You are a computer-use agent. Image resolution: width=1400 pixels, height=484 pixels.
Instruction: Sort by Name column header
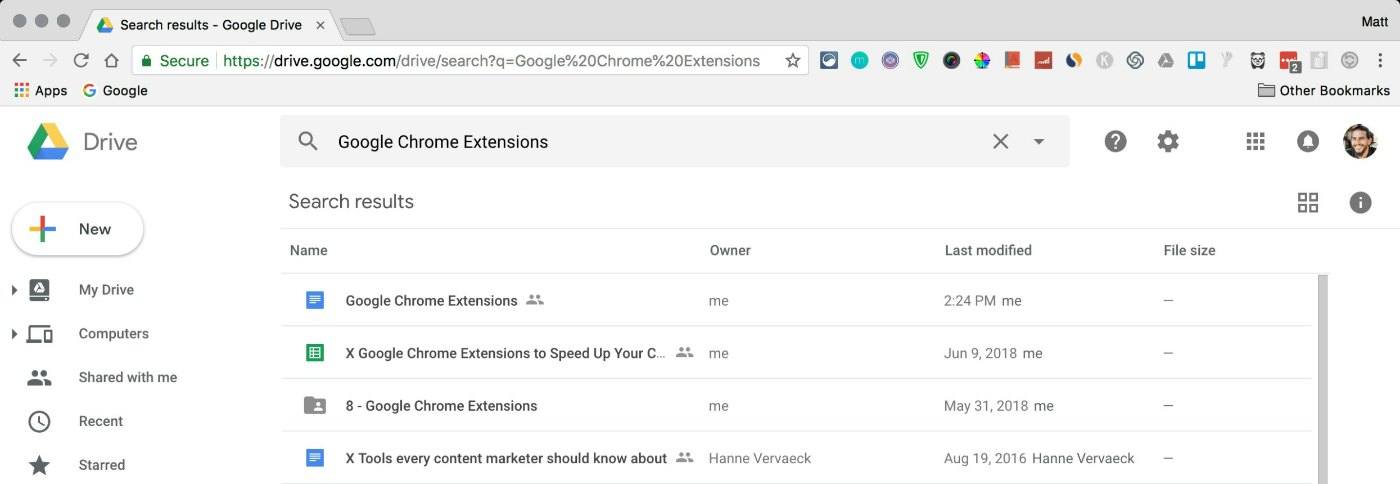[308, 250]
